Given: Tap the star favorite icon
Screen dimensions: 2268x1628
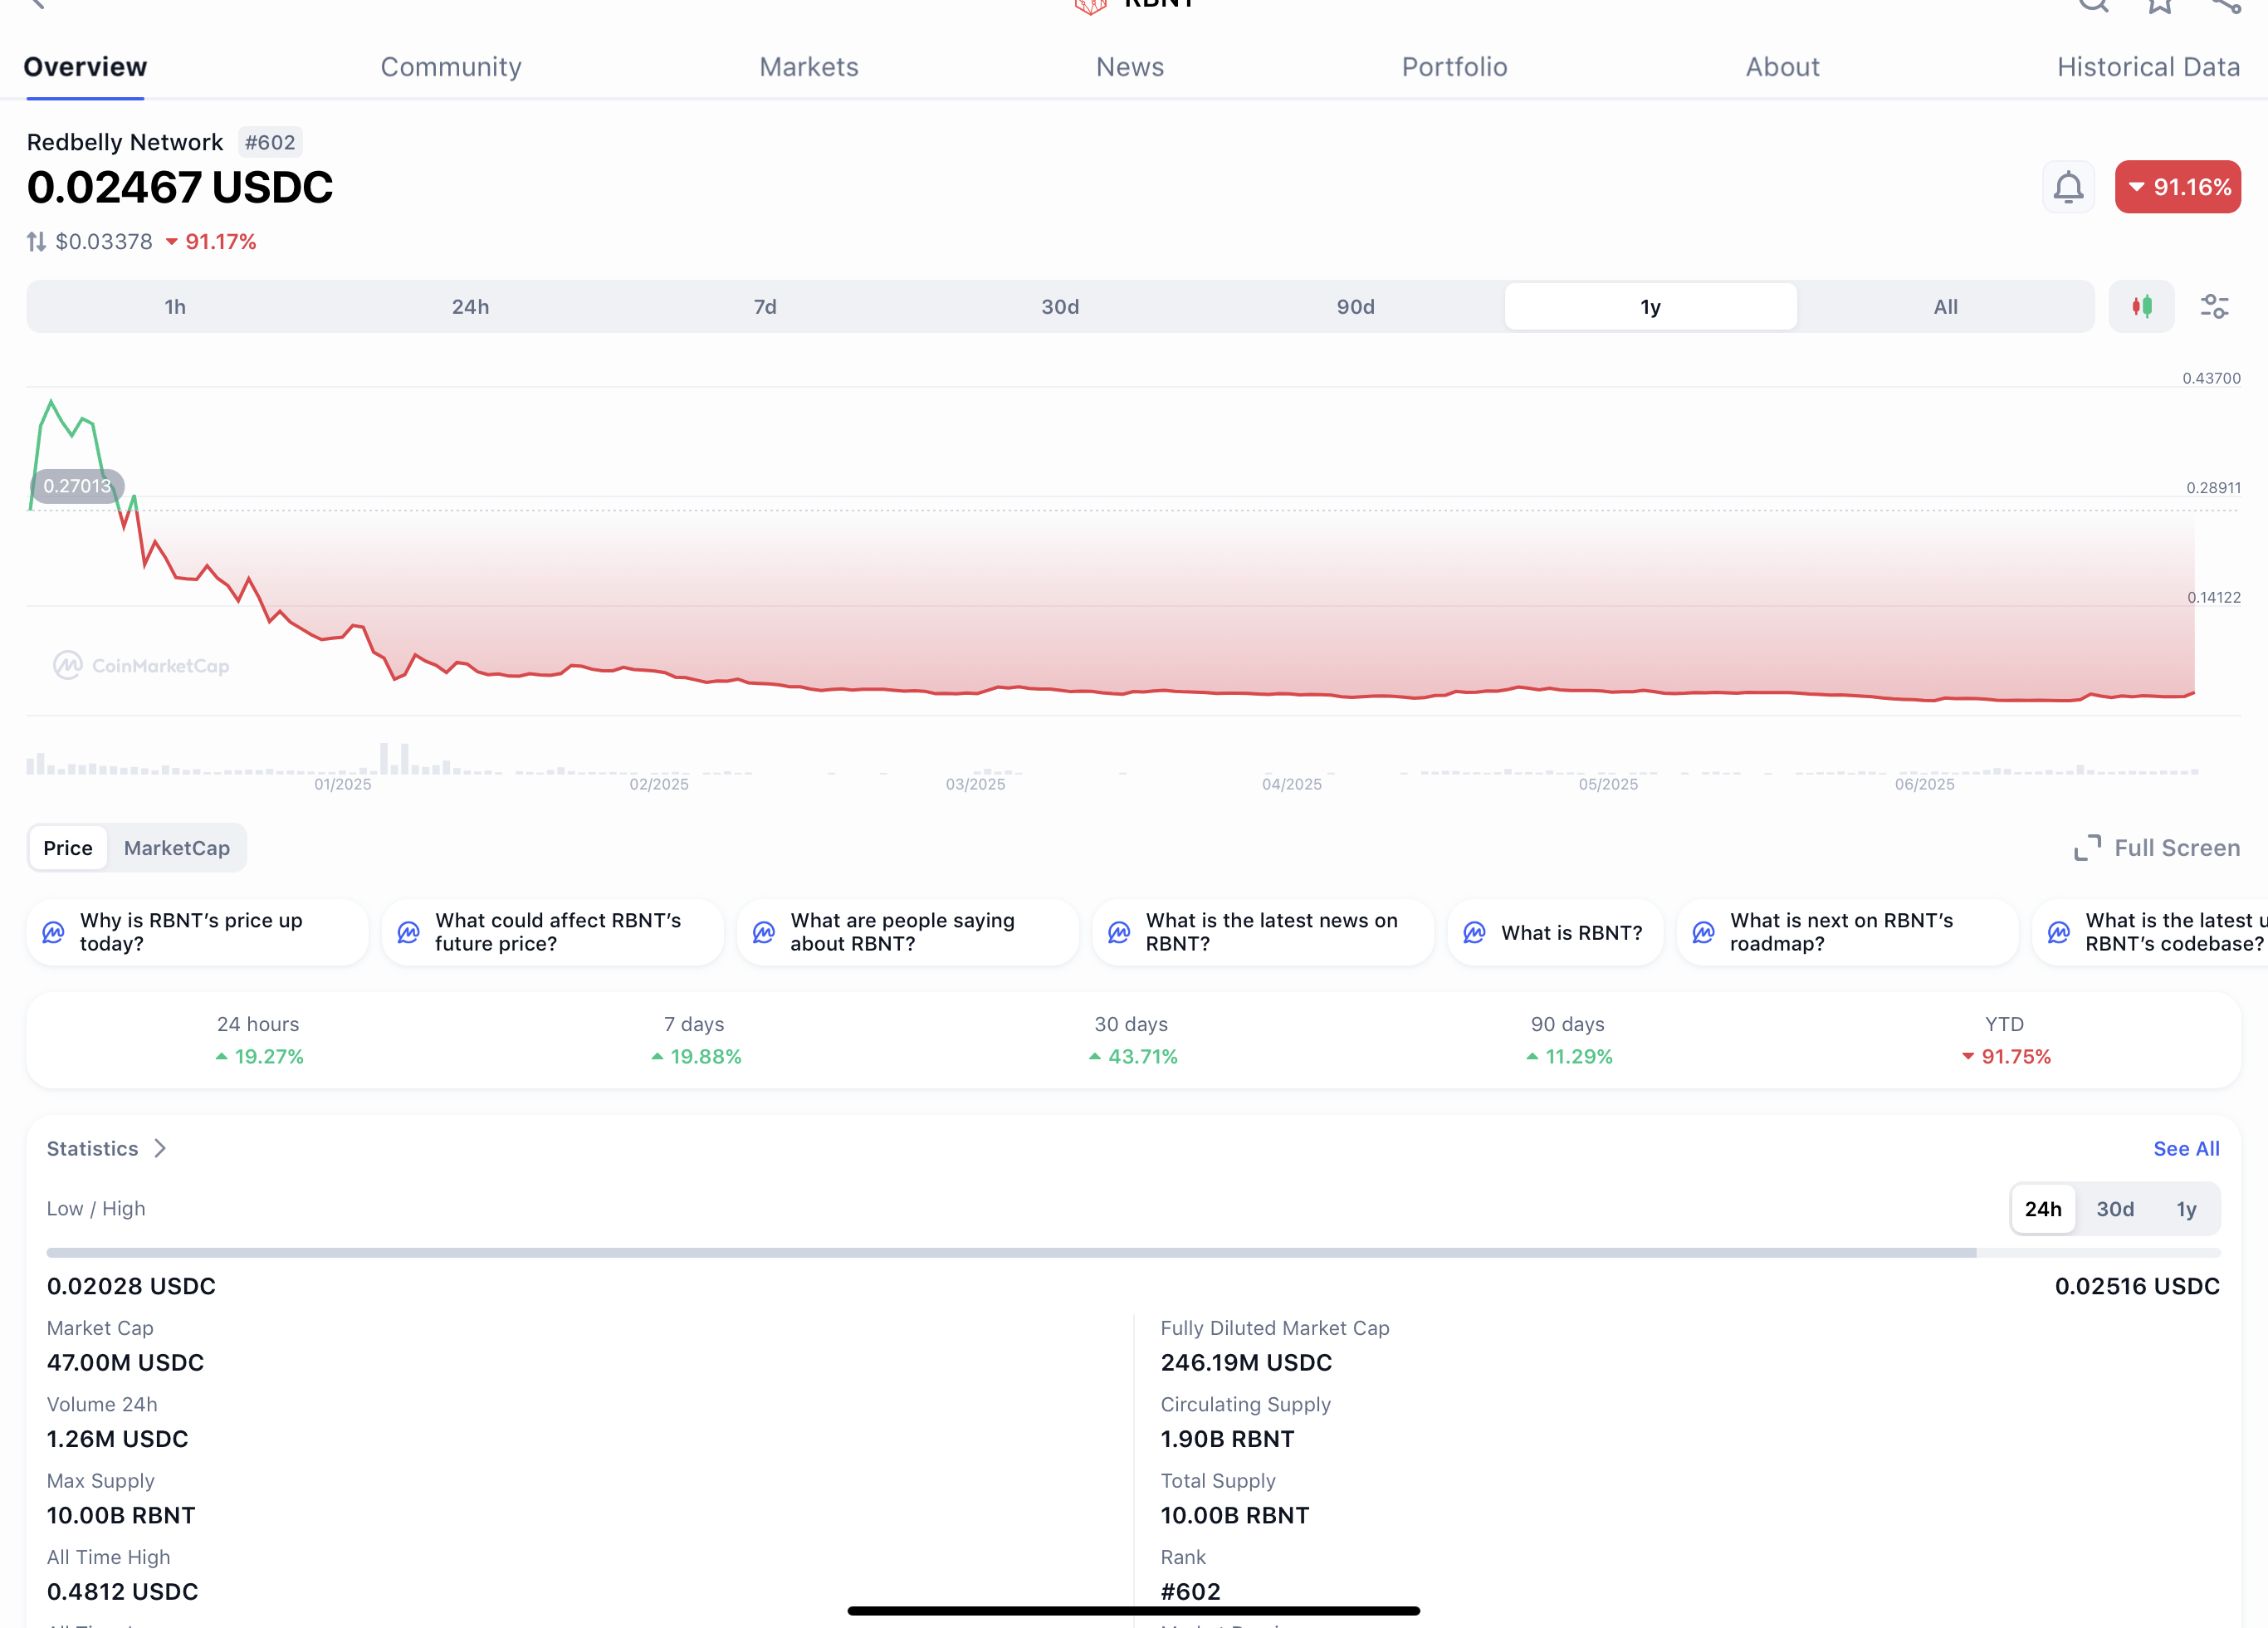Looking at the screenshot, I should (x=2159, y=5).
